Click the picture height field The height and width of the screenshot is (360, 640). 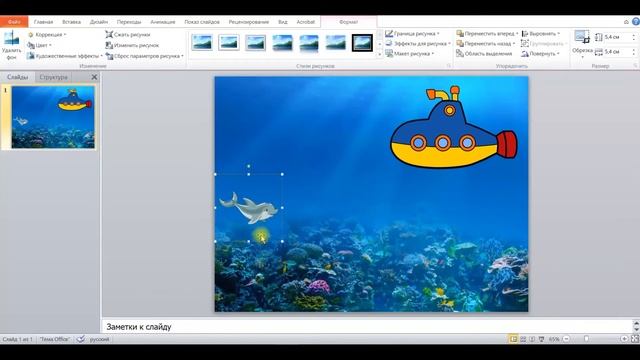coord(616,37)
